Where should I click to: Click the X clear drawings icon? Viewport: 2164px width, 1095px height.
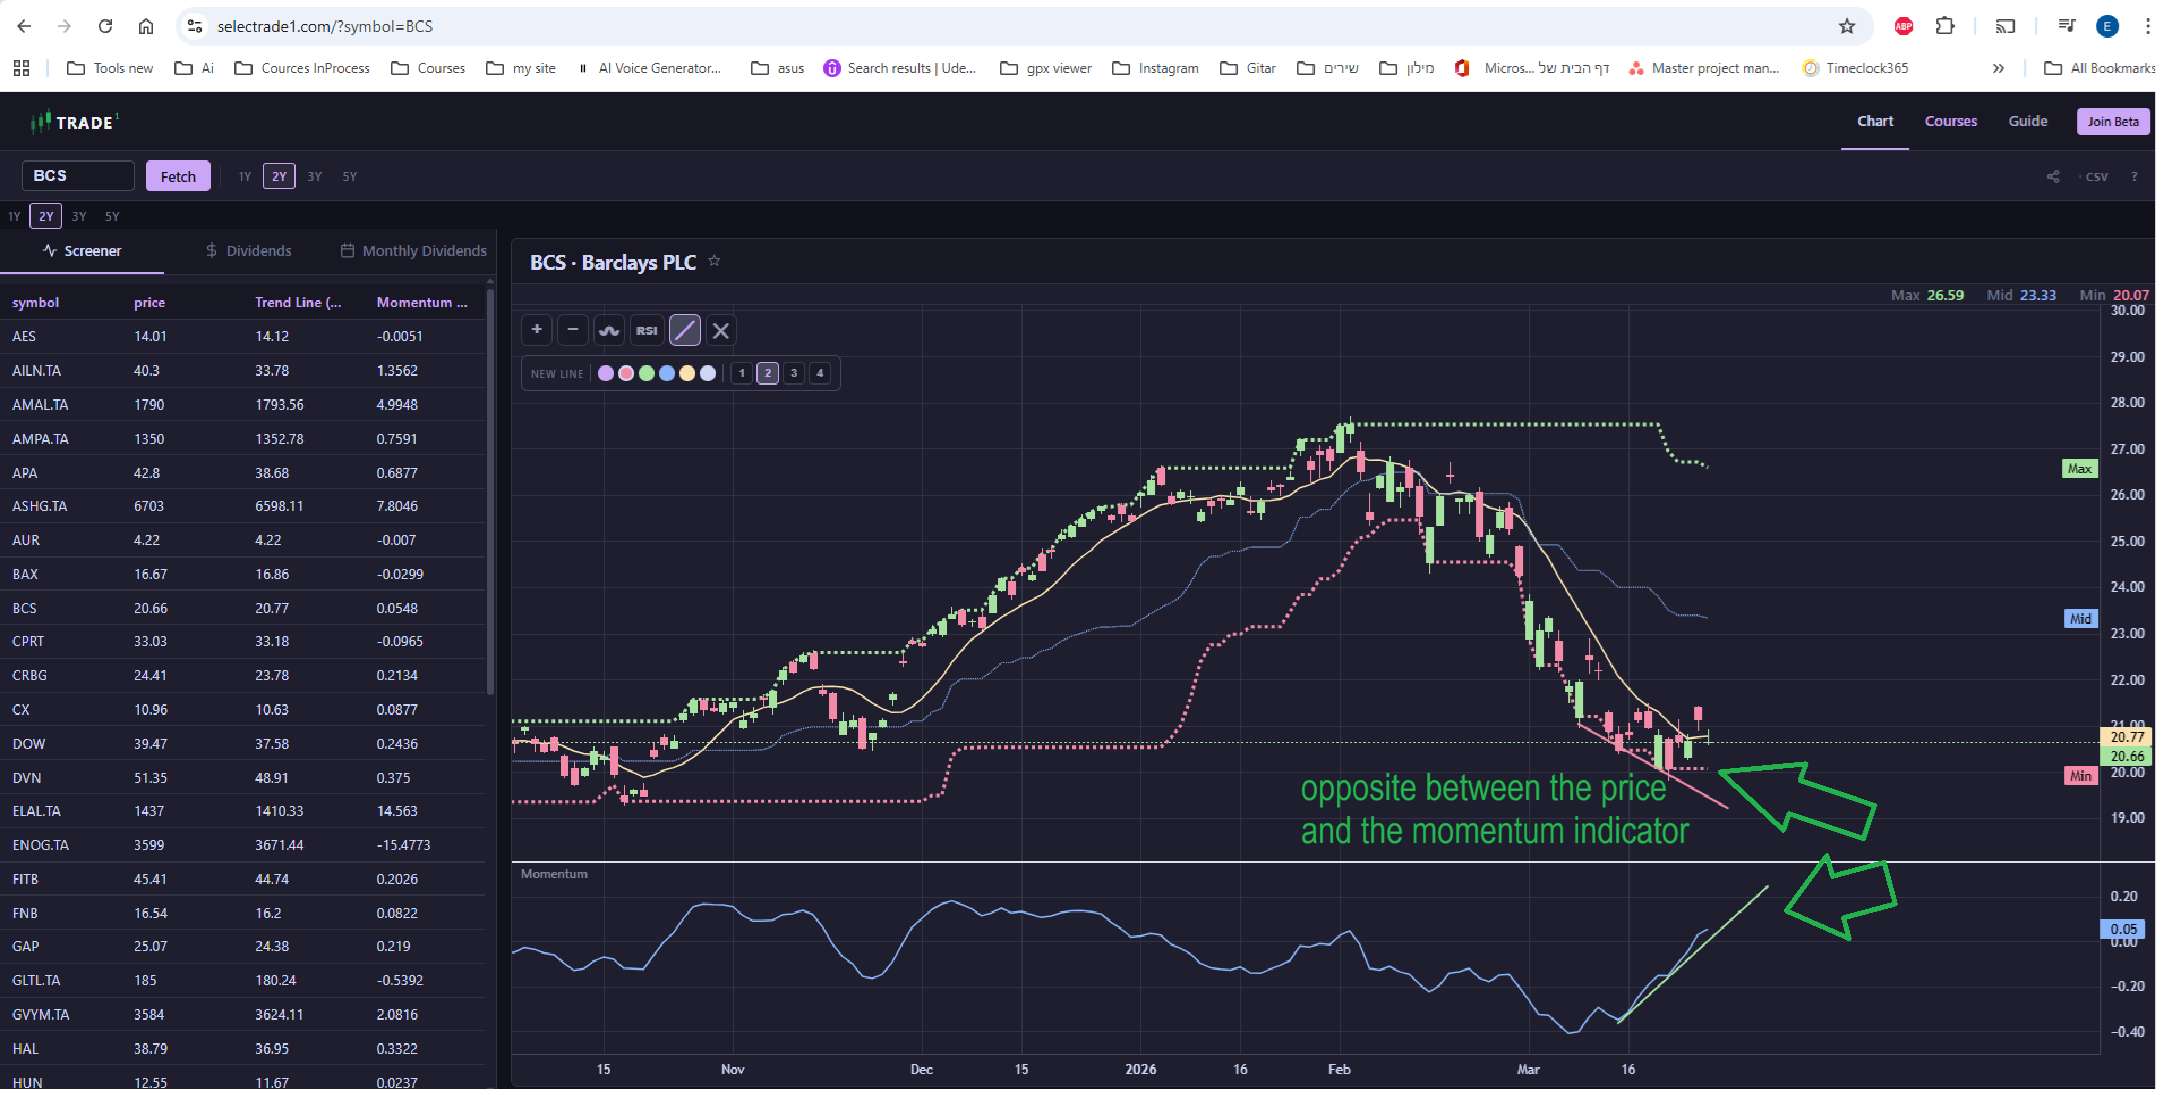click(721, 330)
